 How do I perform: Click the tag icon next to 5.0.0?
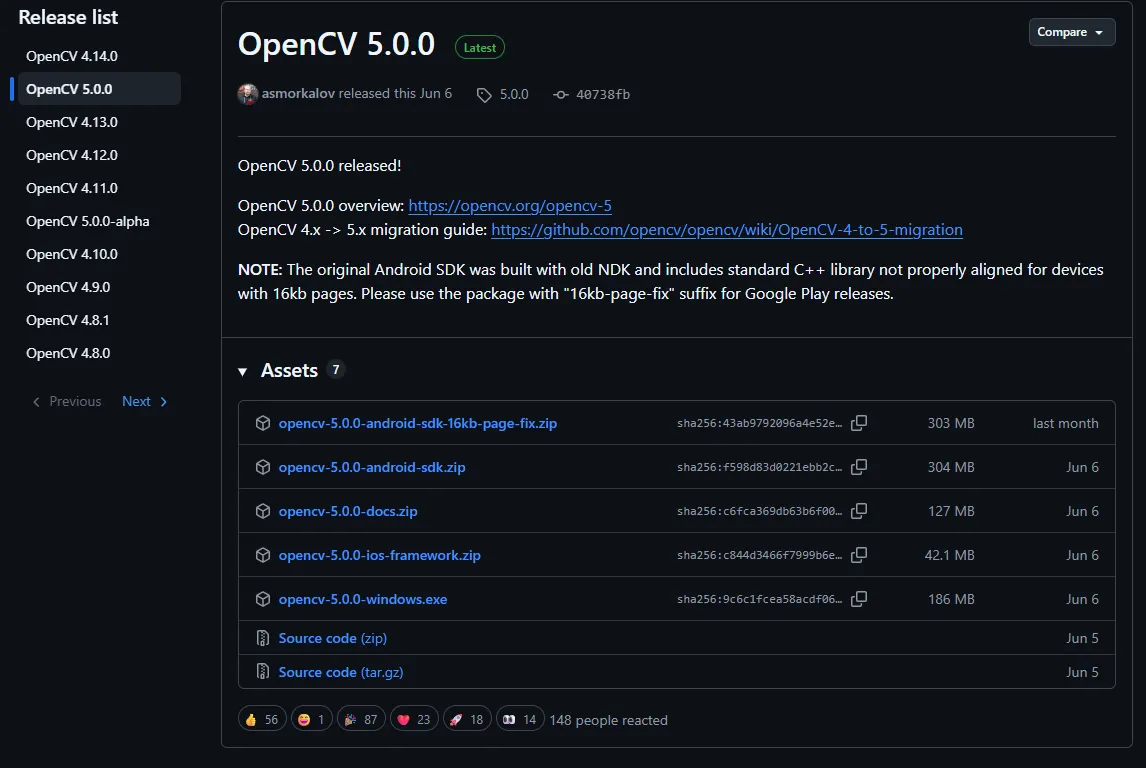click(484, 95)
